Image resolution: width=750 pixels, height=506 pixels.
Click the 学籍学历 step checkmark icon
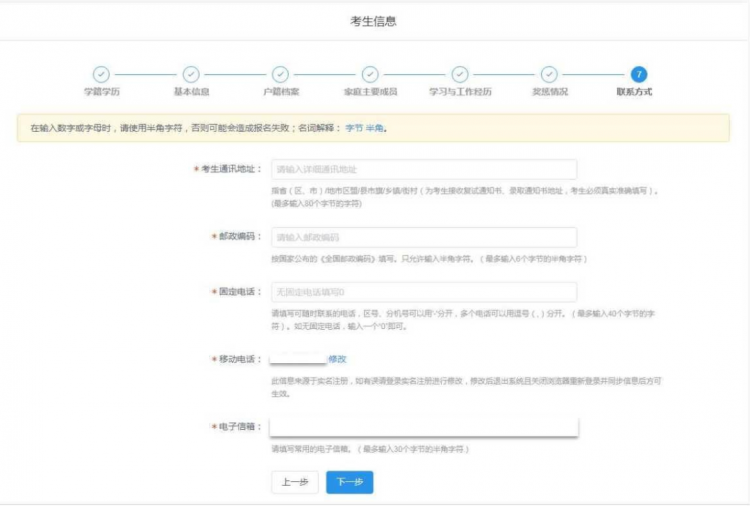pos(101,75)
